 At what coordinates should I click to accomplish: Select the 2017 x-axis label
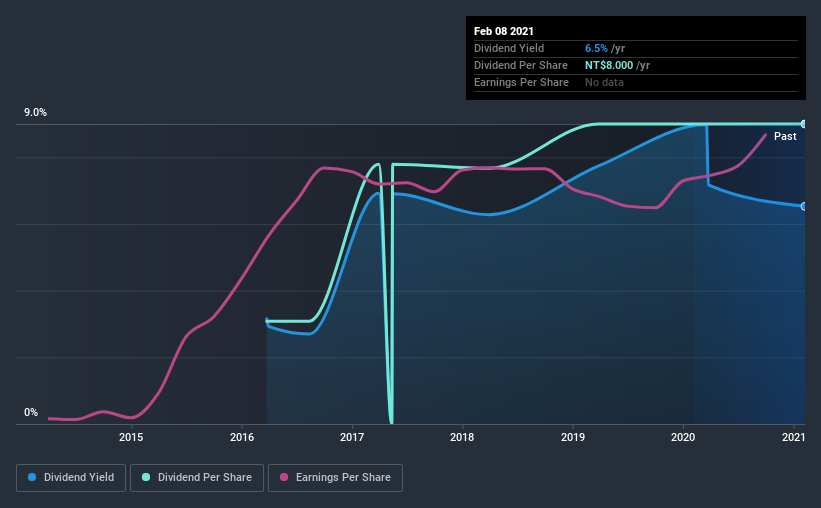point(352,437)
